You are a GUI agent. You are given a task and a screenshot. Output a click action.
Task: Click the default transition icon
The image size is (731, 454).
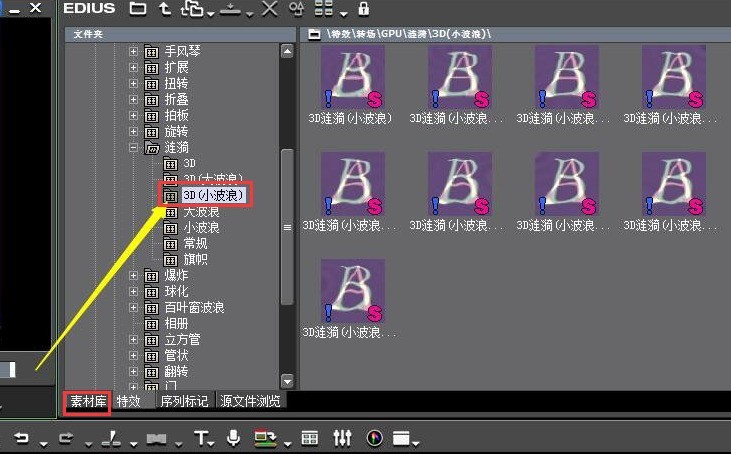click(x=157, y=439)
